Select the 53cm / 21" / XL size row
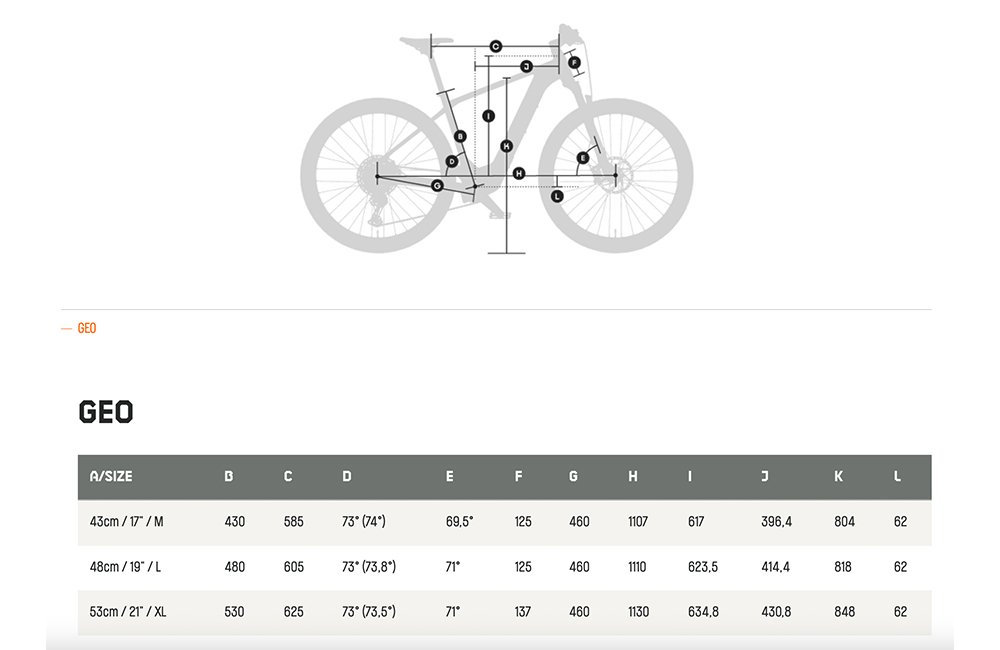 [504, 612]
